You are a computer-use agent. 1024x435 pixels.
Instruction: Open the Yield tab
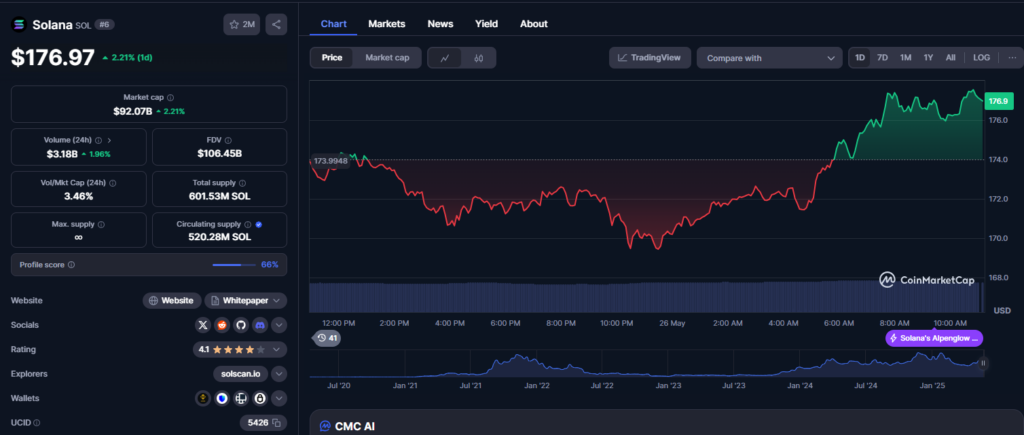pos(487,24)
